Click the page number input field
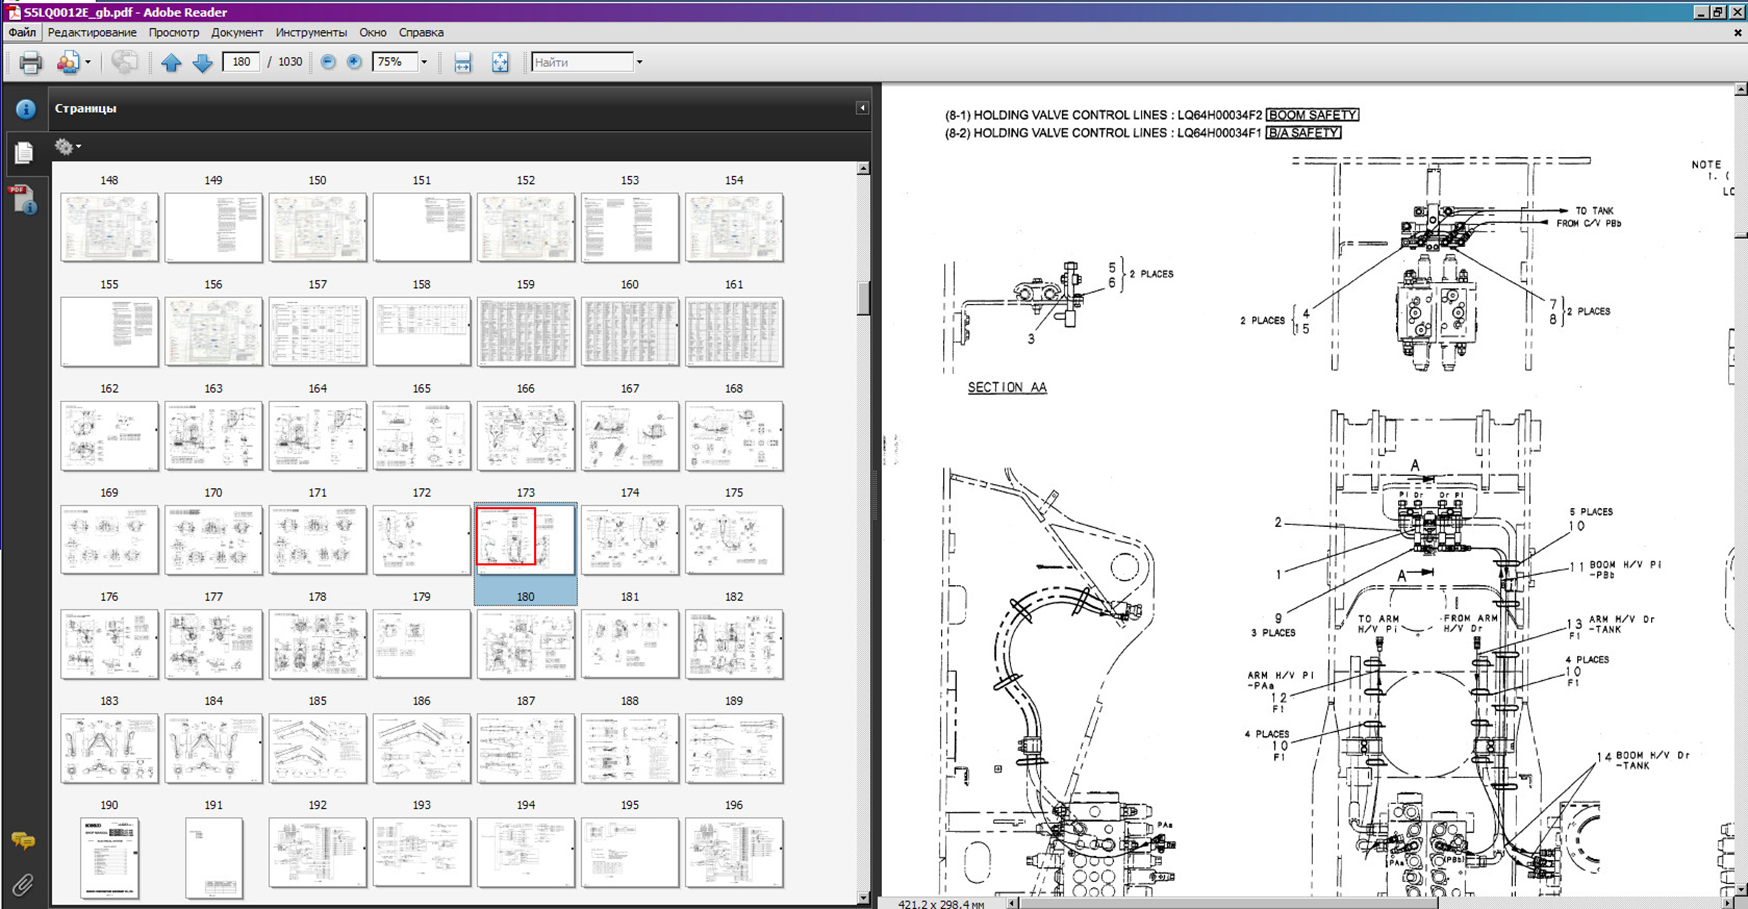This screenshot has height=909, width=1748. [241, 62]
